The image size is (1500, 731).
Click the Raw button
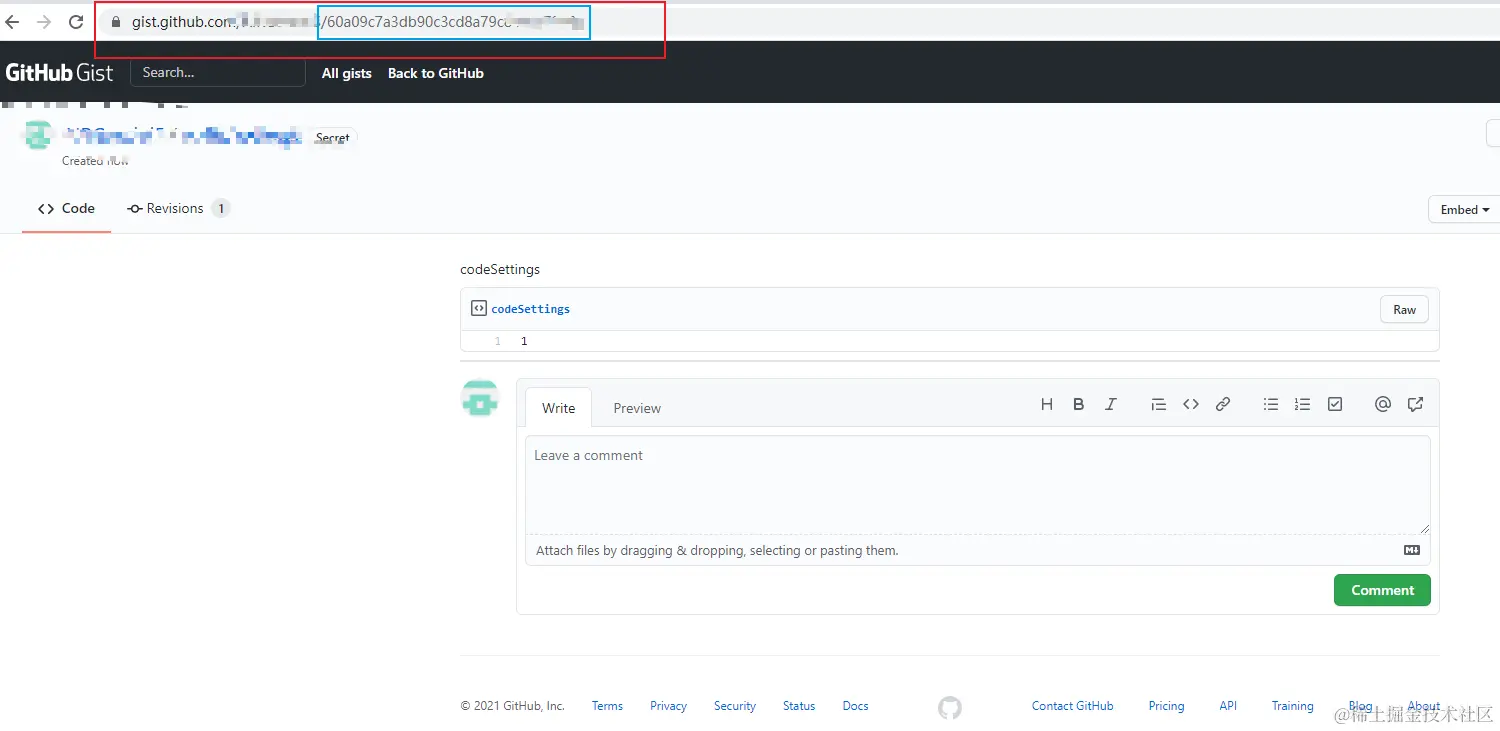click(x=1404, y=310)
